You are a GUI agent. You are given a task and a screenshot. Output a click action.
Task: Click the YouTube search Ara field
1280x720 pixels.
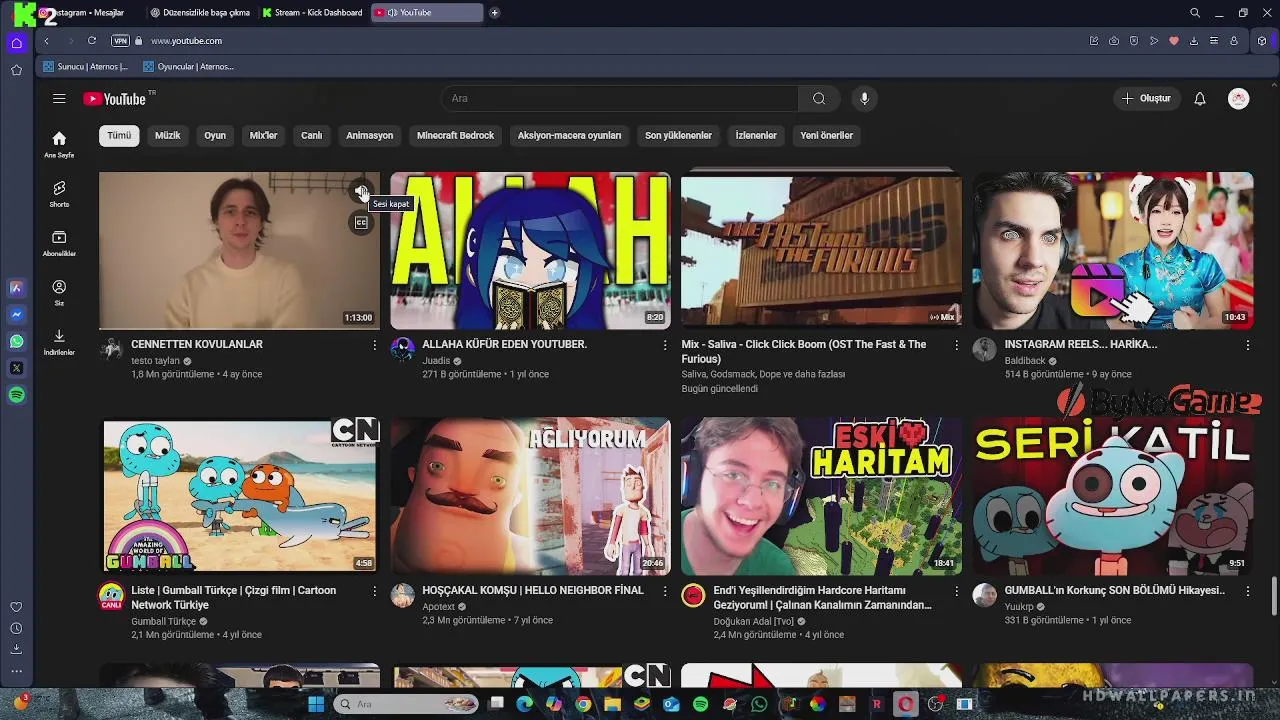coord(620,98)
